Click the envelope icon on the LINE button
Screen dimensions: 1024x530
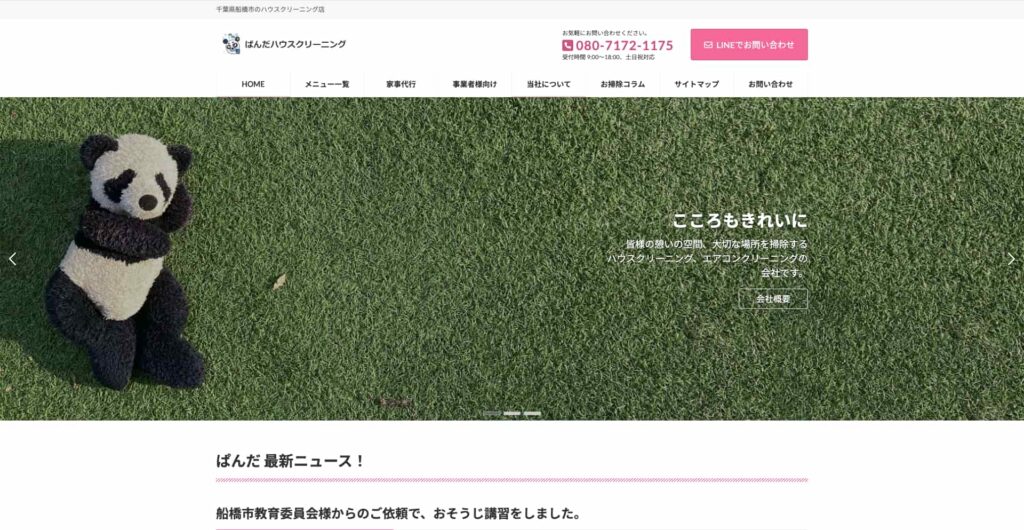point(708,45)
